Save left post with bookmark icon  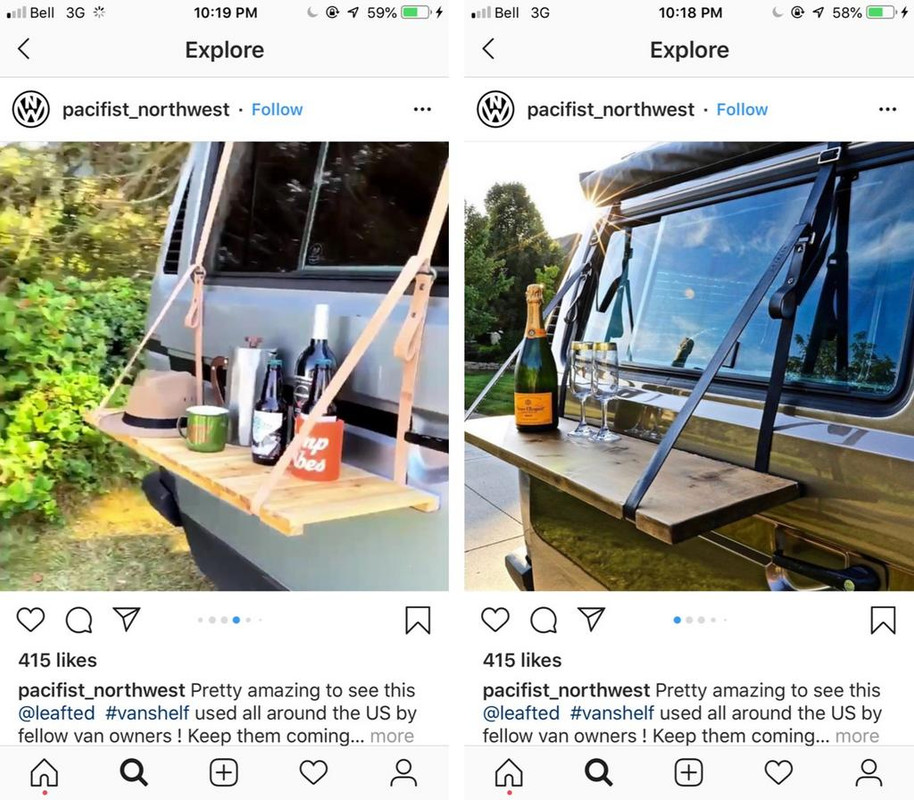pyautogui.click(x=417, y=619)
